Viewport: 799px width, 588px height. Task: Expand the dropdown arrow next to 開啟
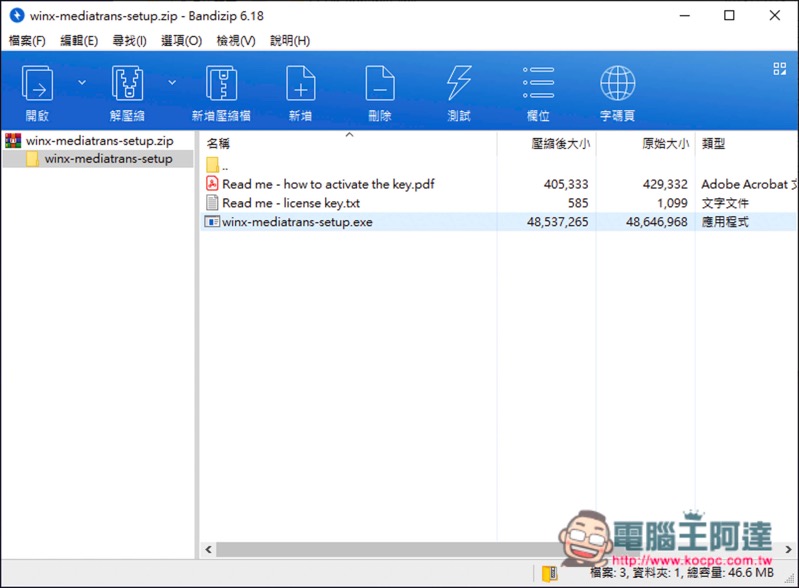[x=82, y=83]
